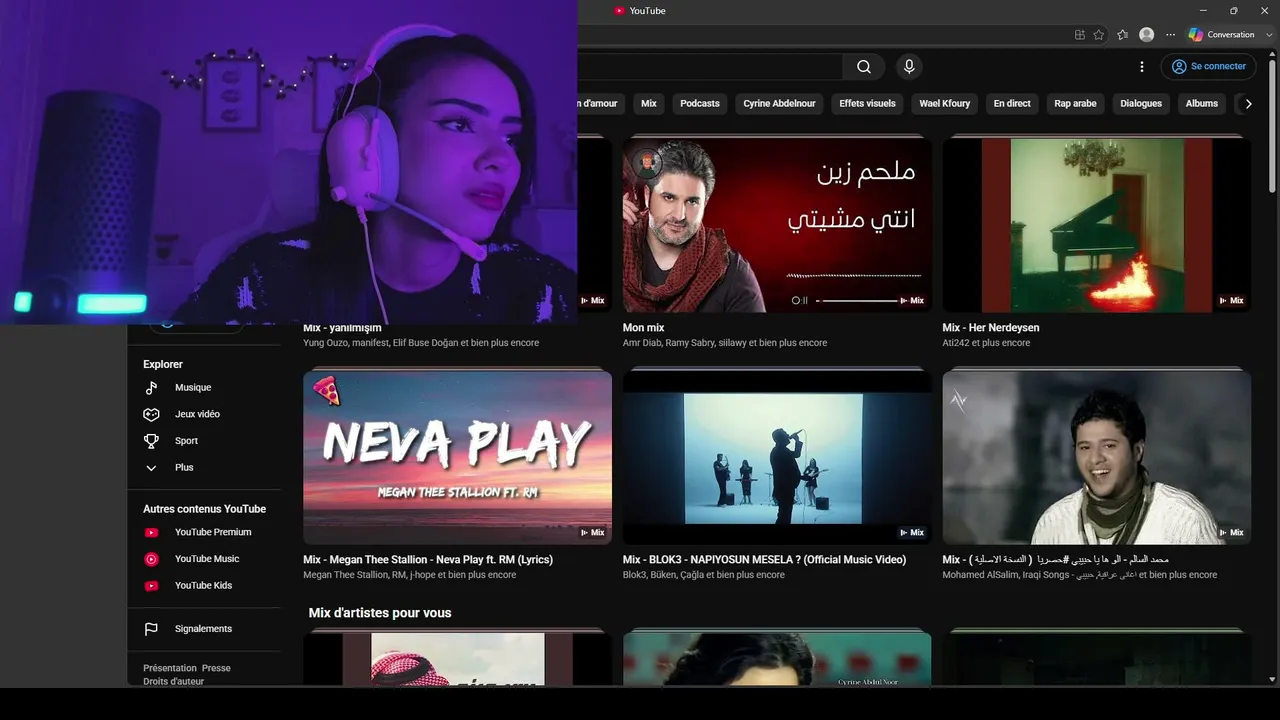
Task: Click the Mix badge on Neva Play thumbnail
Action: pyautogui.click(x=593, y=532)
